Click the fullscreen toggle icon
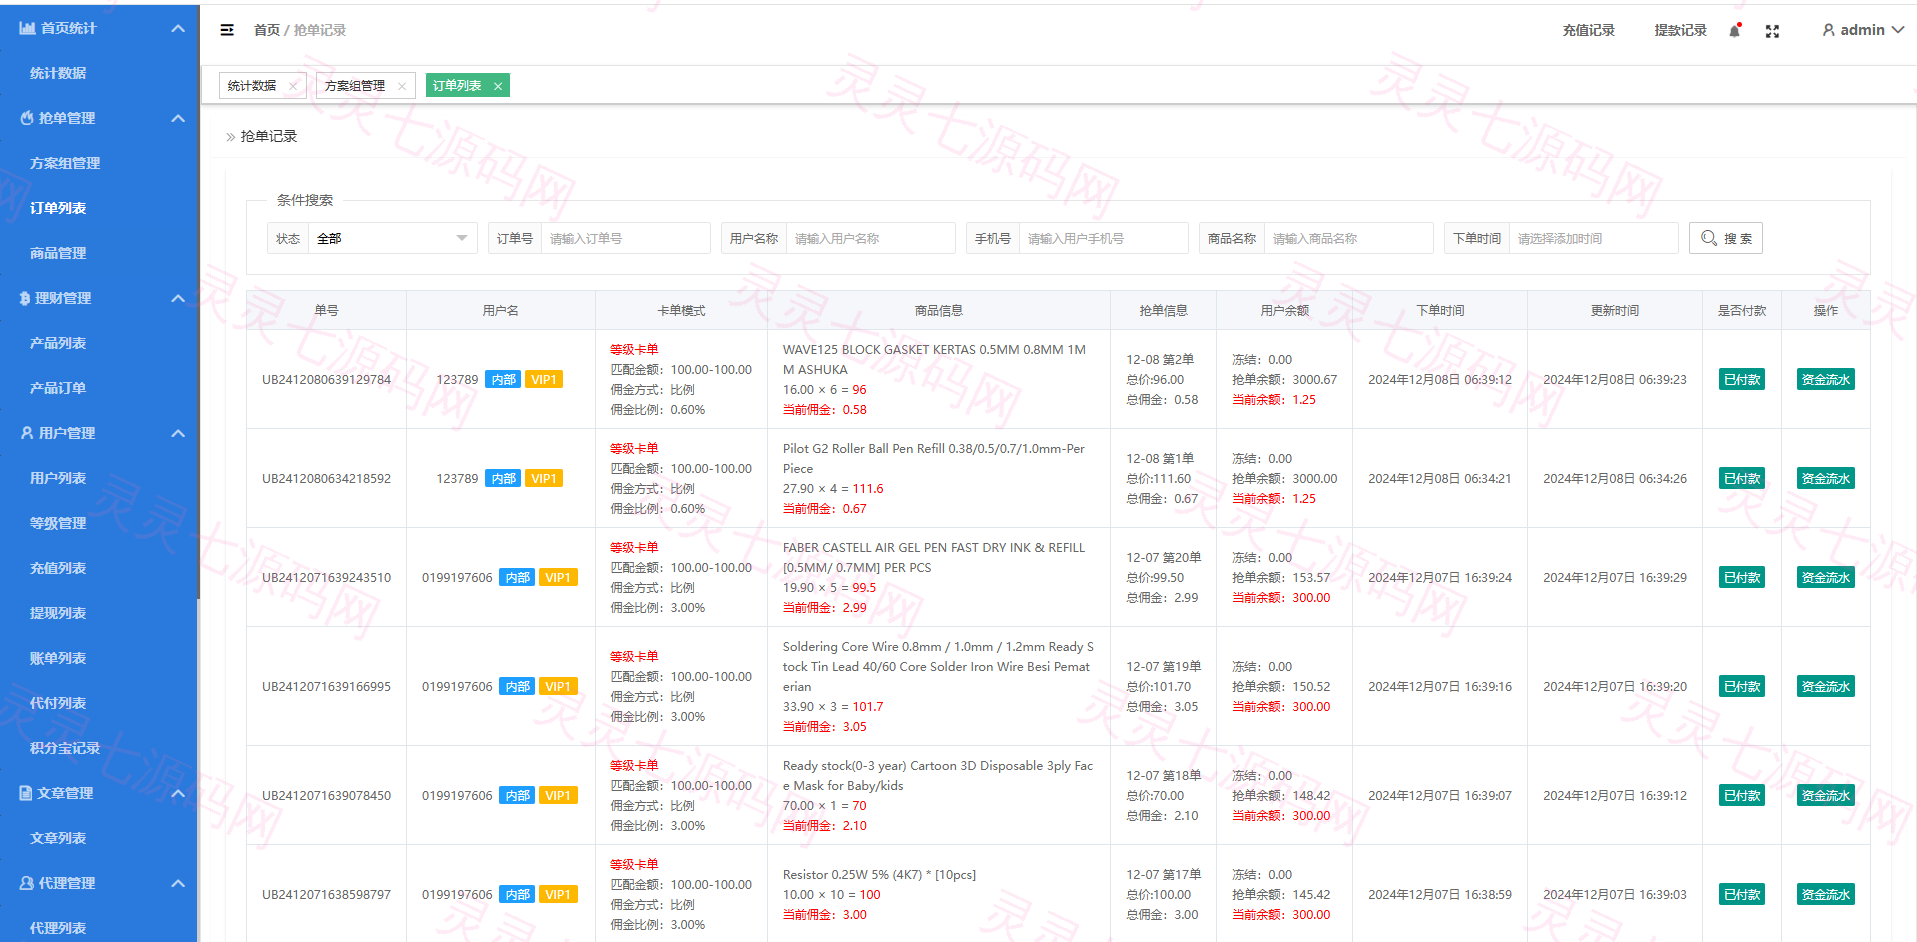 click(x=1772, y=31)
